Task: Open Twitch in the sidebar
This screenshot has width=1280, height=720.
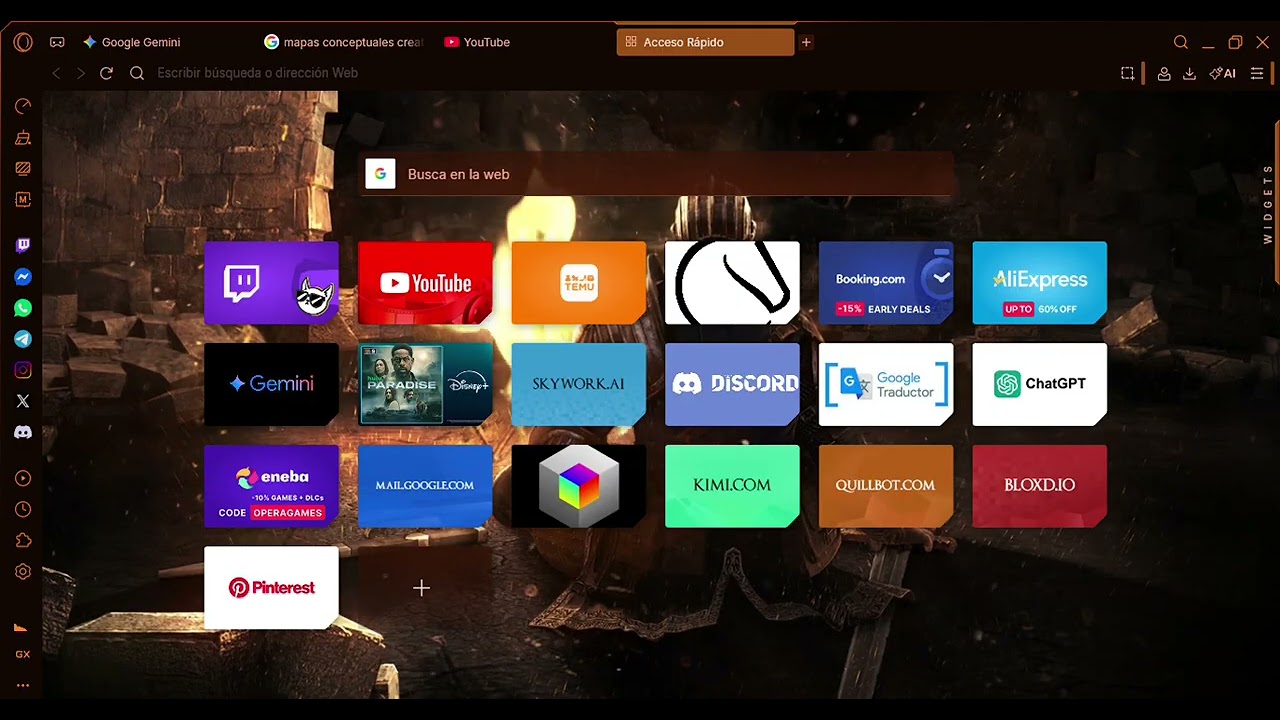Action: [x=23, y=246]
